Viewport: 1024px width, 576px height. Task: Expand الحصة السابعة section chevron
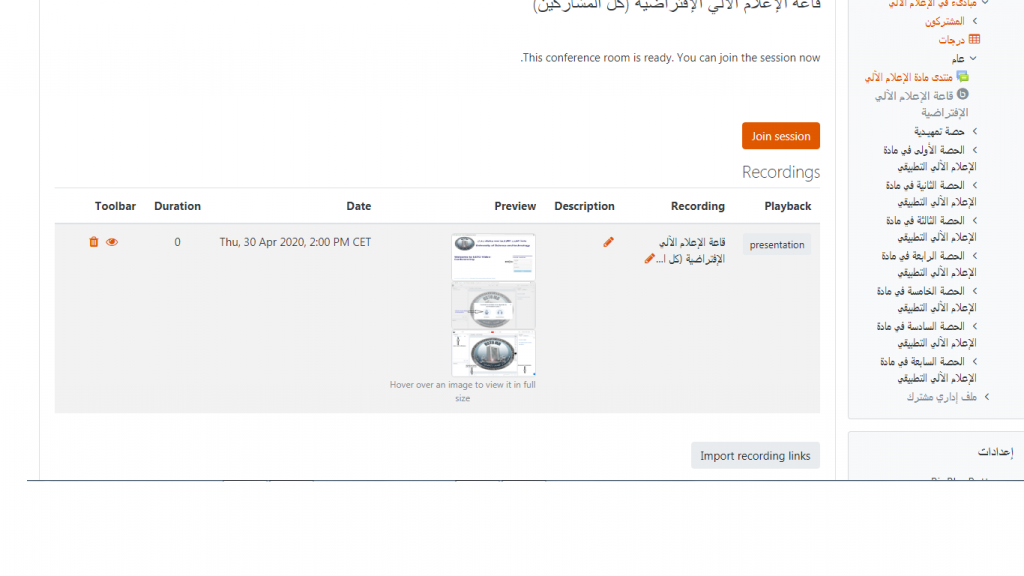coord(975,361)
